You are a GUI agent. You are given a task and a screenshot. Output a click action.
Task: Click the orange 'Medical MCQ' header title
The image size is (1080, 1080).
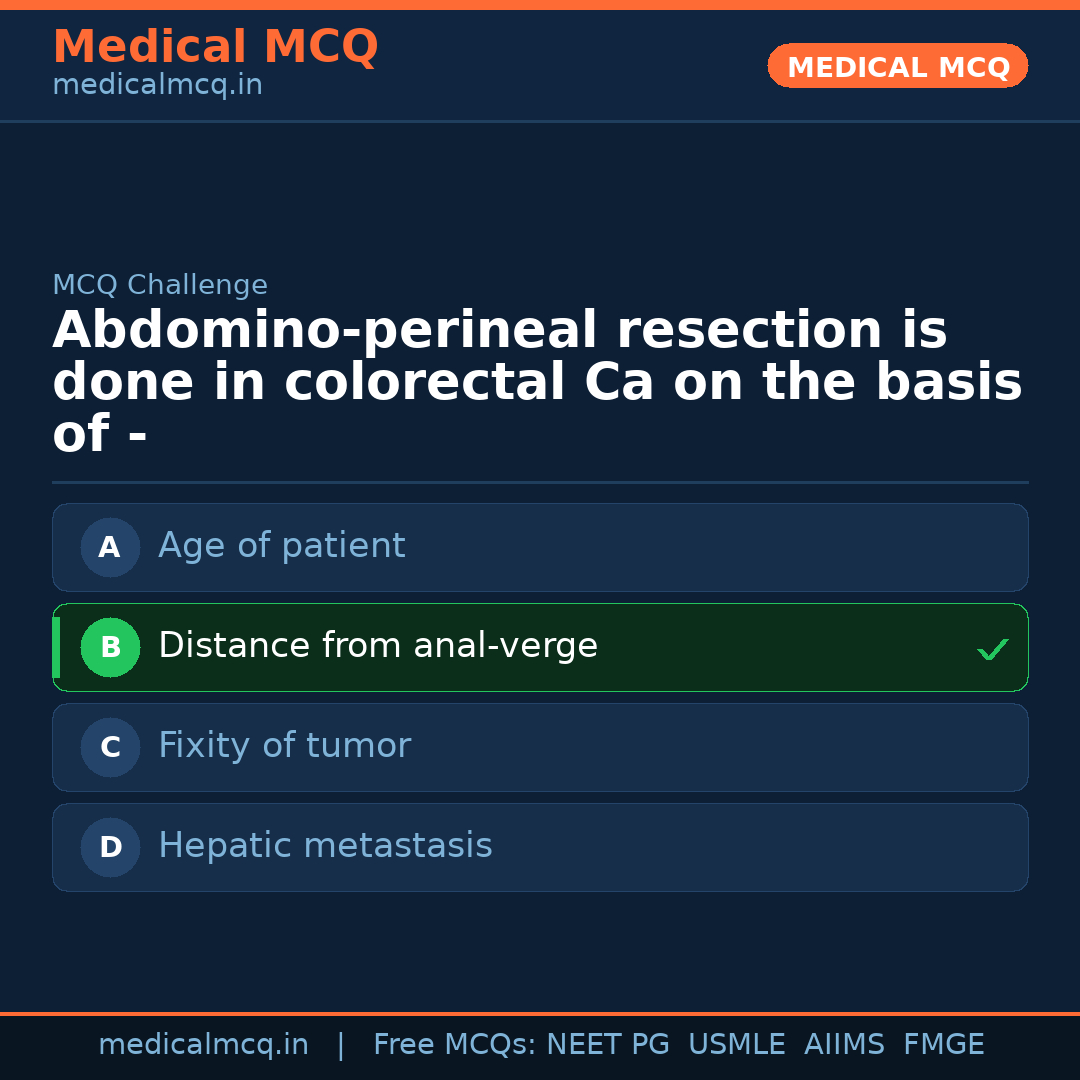click(215, 47)
